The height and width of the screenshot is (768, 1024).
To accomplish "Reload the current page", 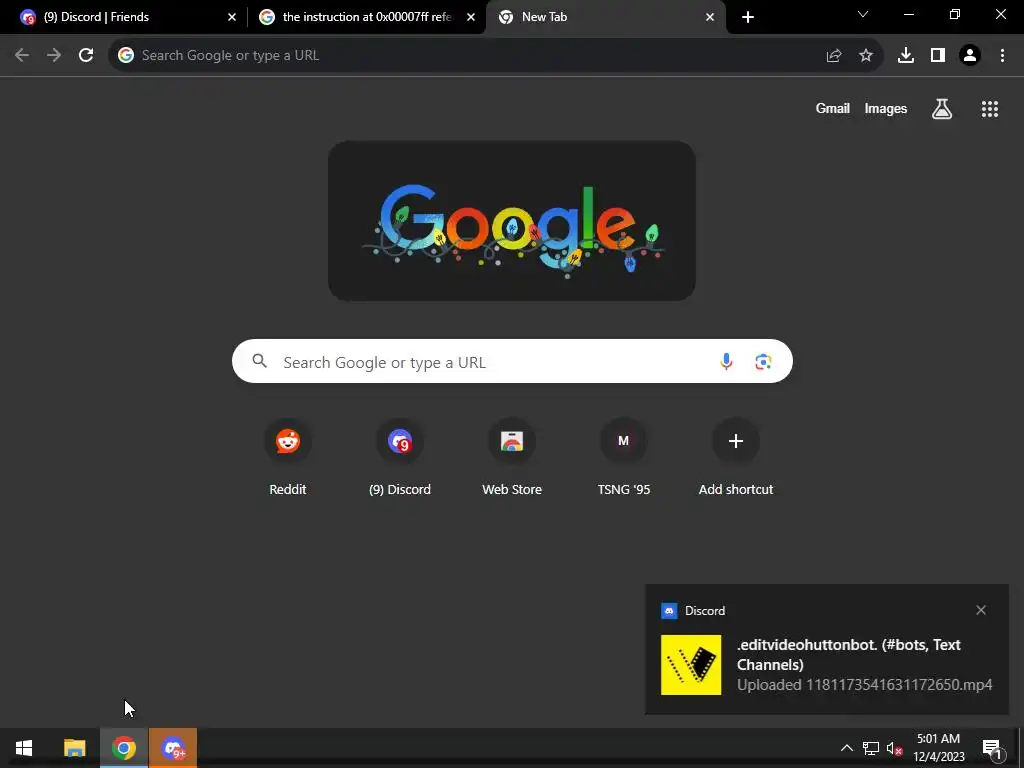I will pos(86,56).
